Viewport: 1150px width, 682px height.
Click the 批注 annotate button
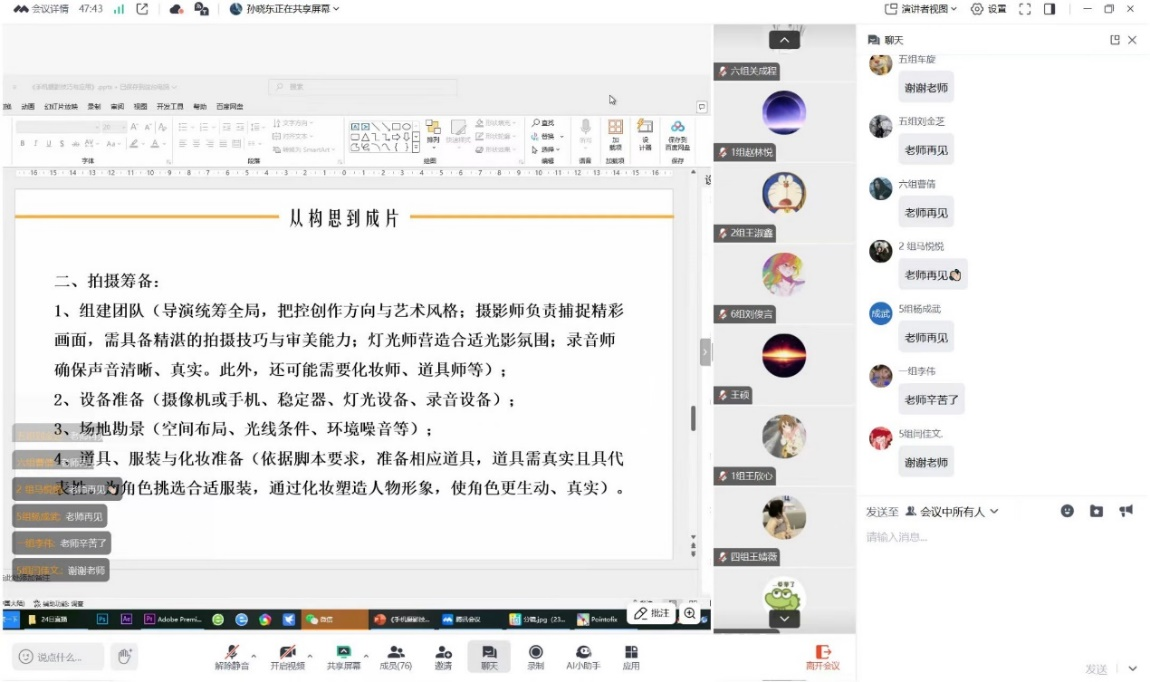coord(652,614)
